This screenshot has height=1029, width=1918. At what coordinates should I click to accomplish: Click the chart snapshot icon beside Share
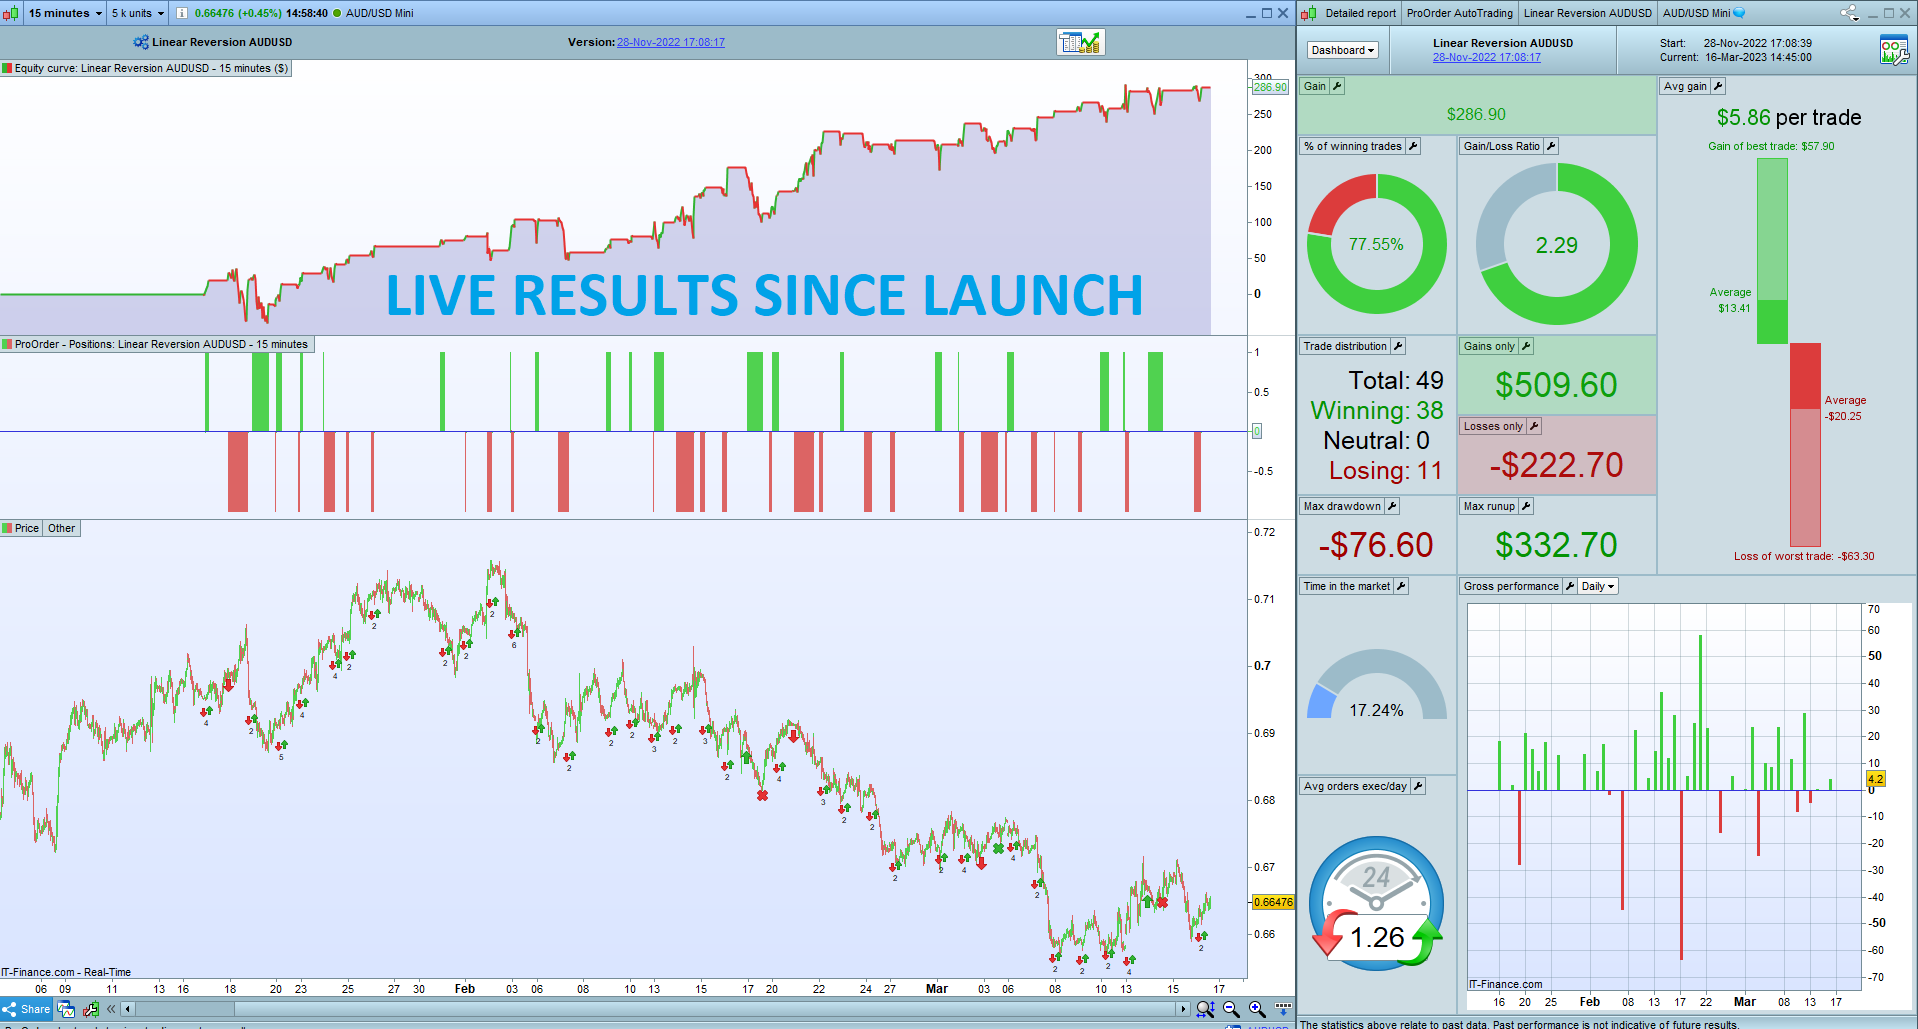pos(66,1009)
